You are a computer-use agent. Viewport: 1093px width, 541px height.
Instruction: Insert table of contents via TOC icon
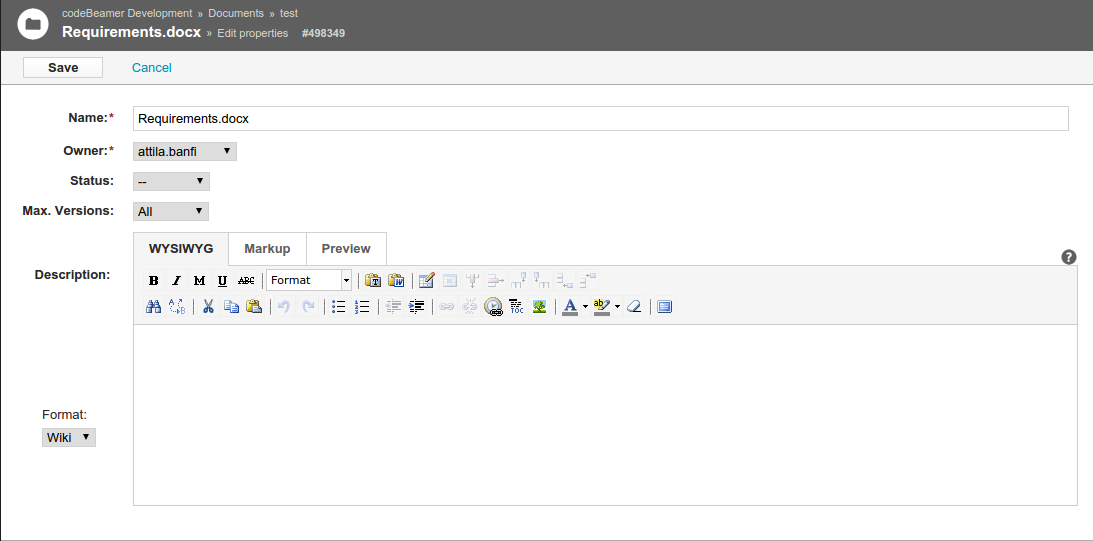[x=517, y=306]
